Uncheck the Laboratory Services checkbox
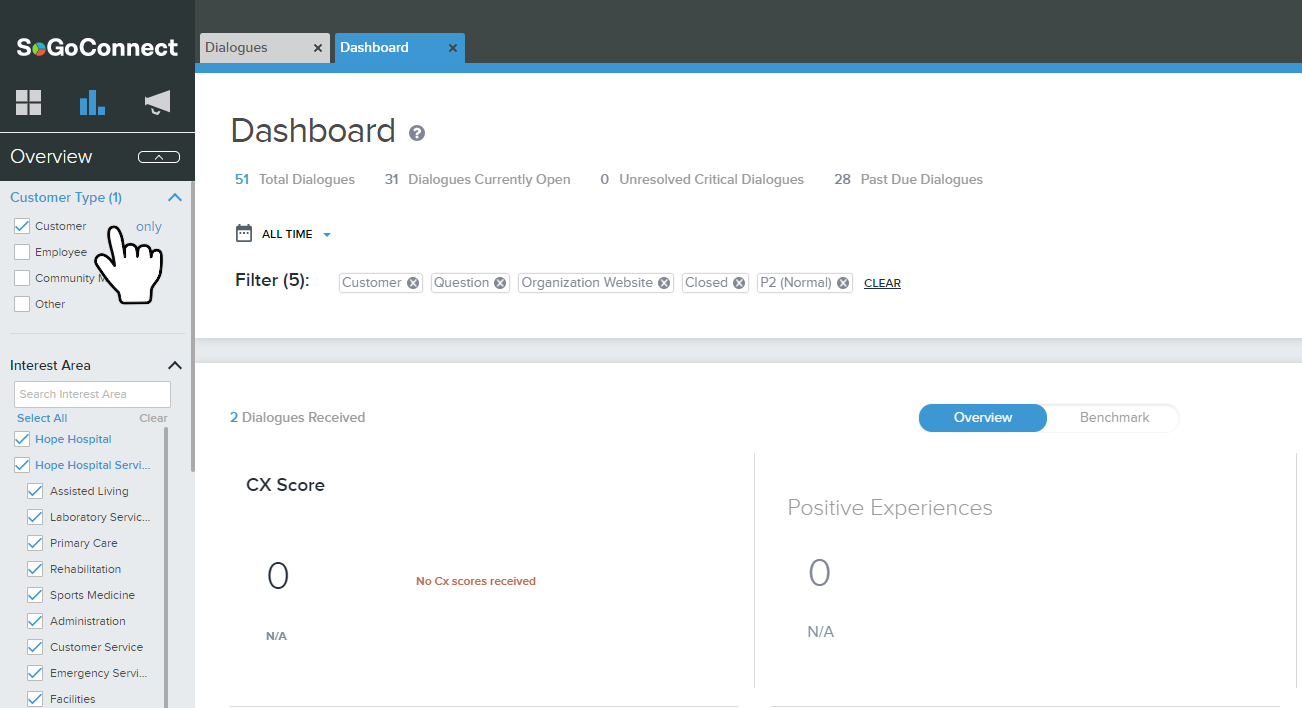The height and width of the screenshot is (708, 1302). click(35, 517)
